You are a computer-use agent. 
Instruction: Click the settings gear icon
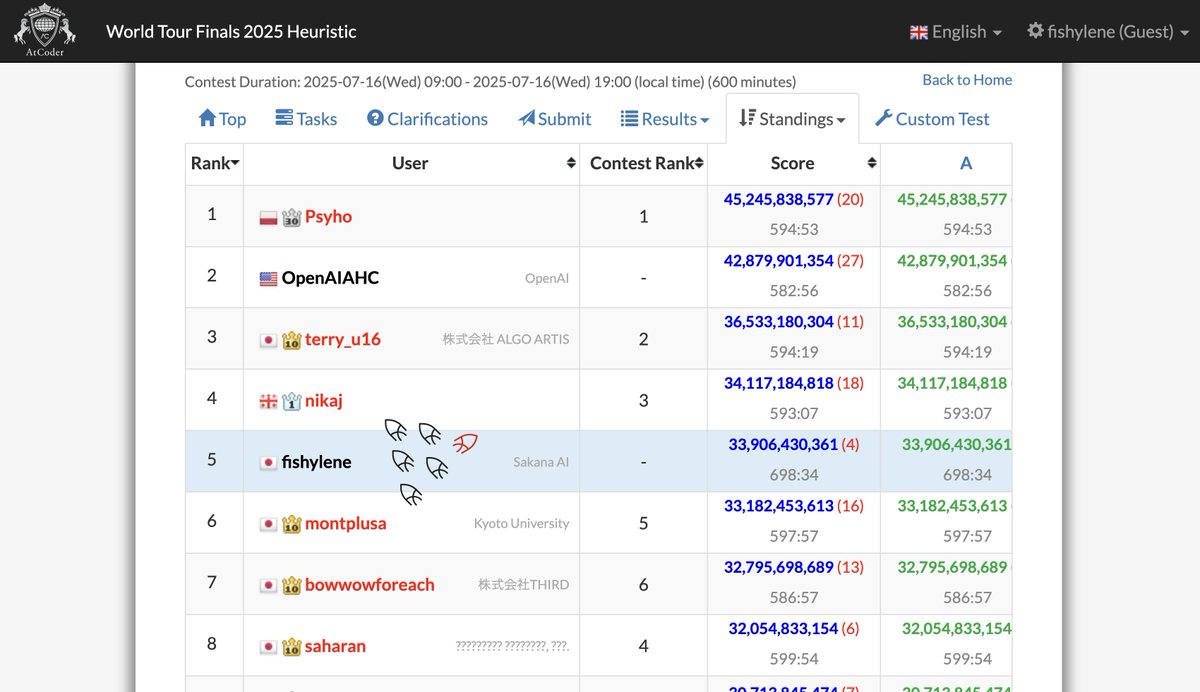tap(1035, 31)
